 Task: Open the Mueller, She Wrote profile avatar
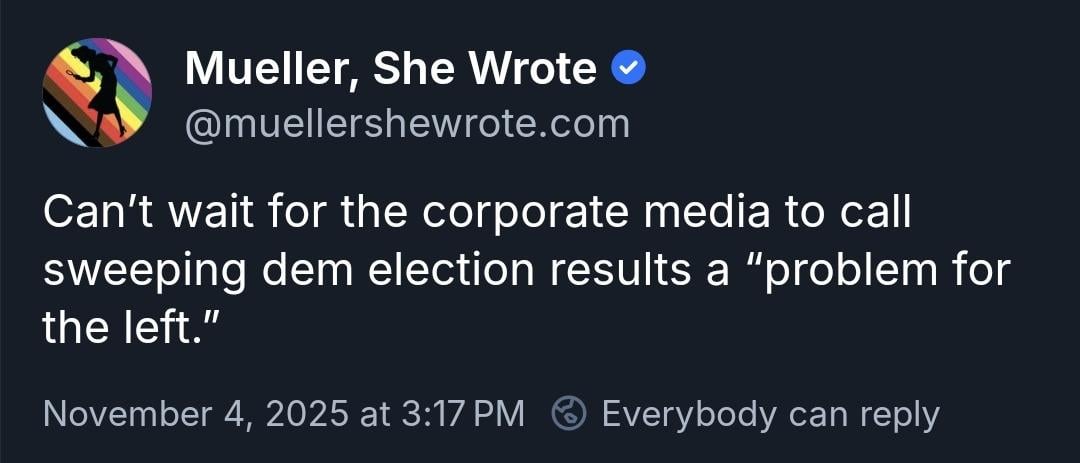point(97,93)
